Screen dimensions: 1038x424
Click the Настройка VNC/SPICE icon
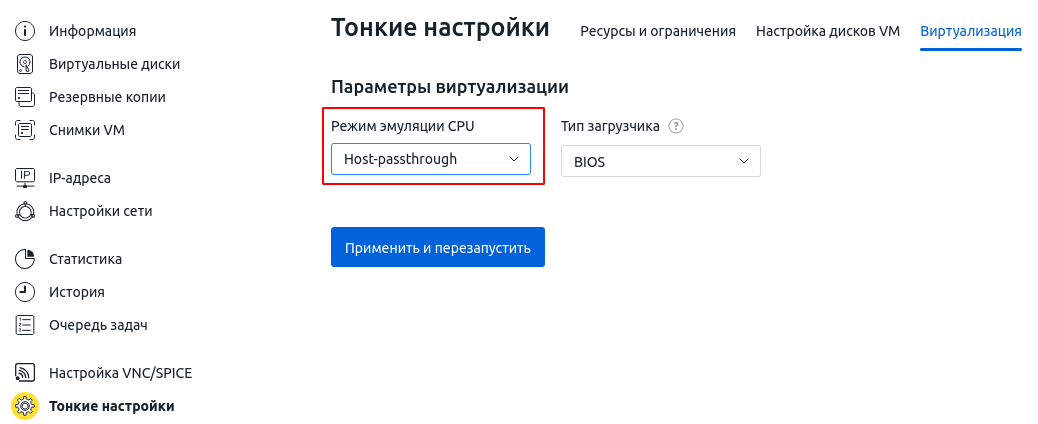[x=24, y=373]
